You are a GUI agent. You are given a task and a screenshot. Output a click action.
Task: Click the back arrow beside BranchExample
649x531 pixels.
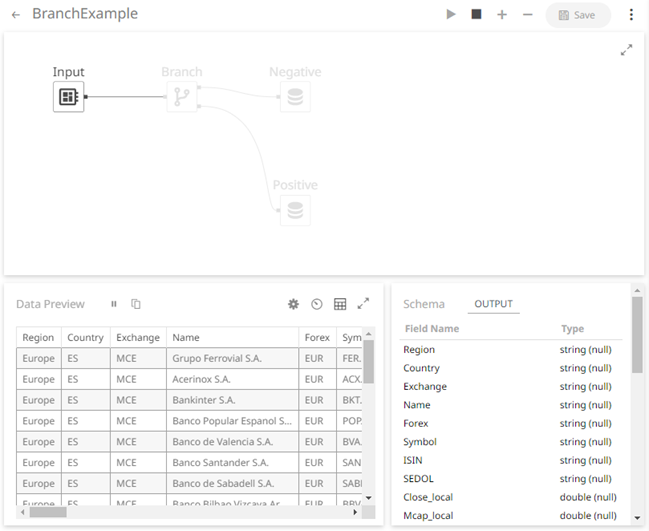click(16, 15)
